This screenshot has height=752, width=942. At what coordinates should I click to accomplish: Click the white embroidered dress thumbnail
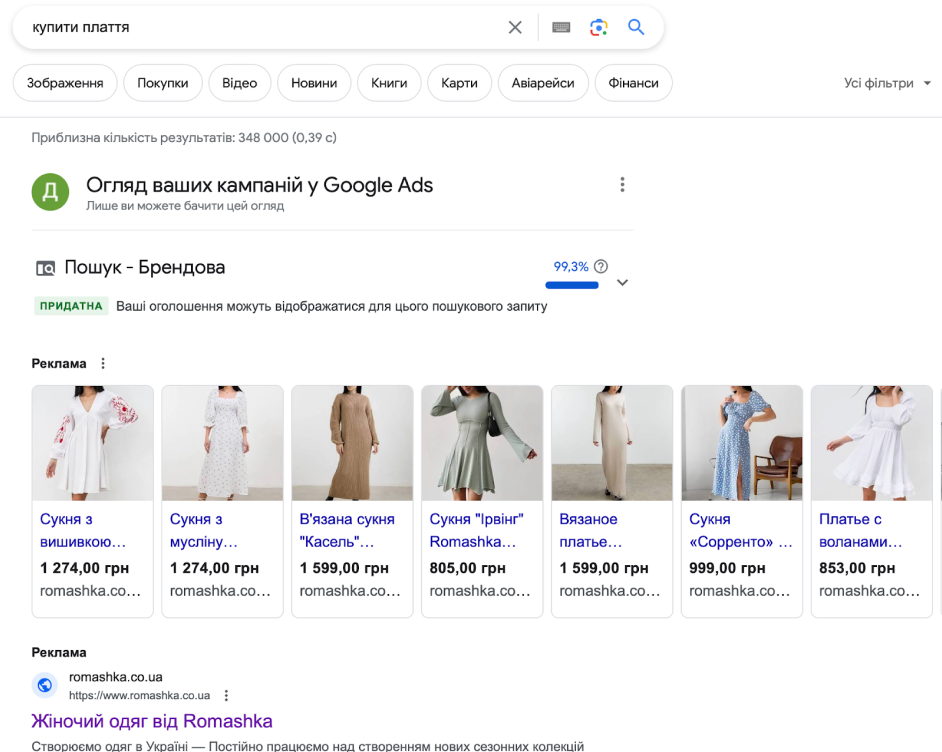tap(93, 443)
